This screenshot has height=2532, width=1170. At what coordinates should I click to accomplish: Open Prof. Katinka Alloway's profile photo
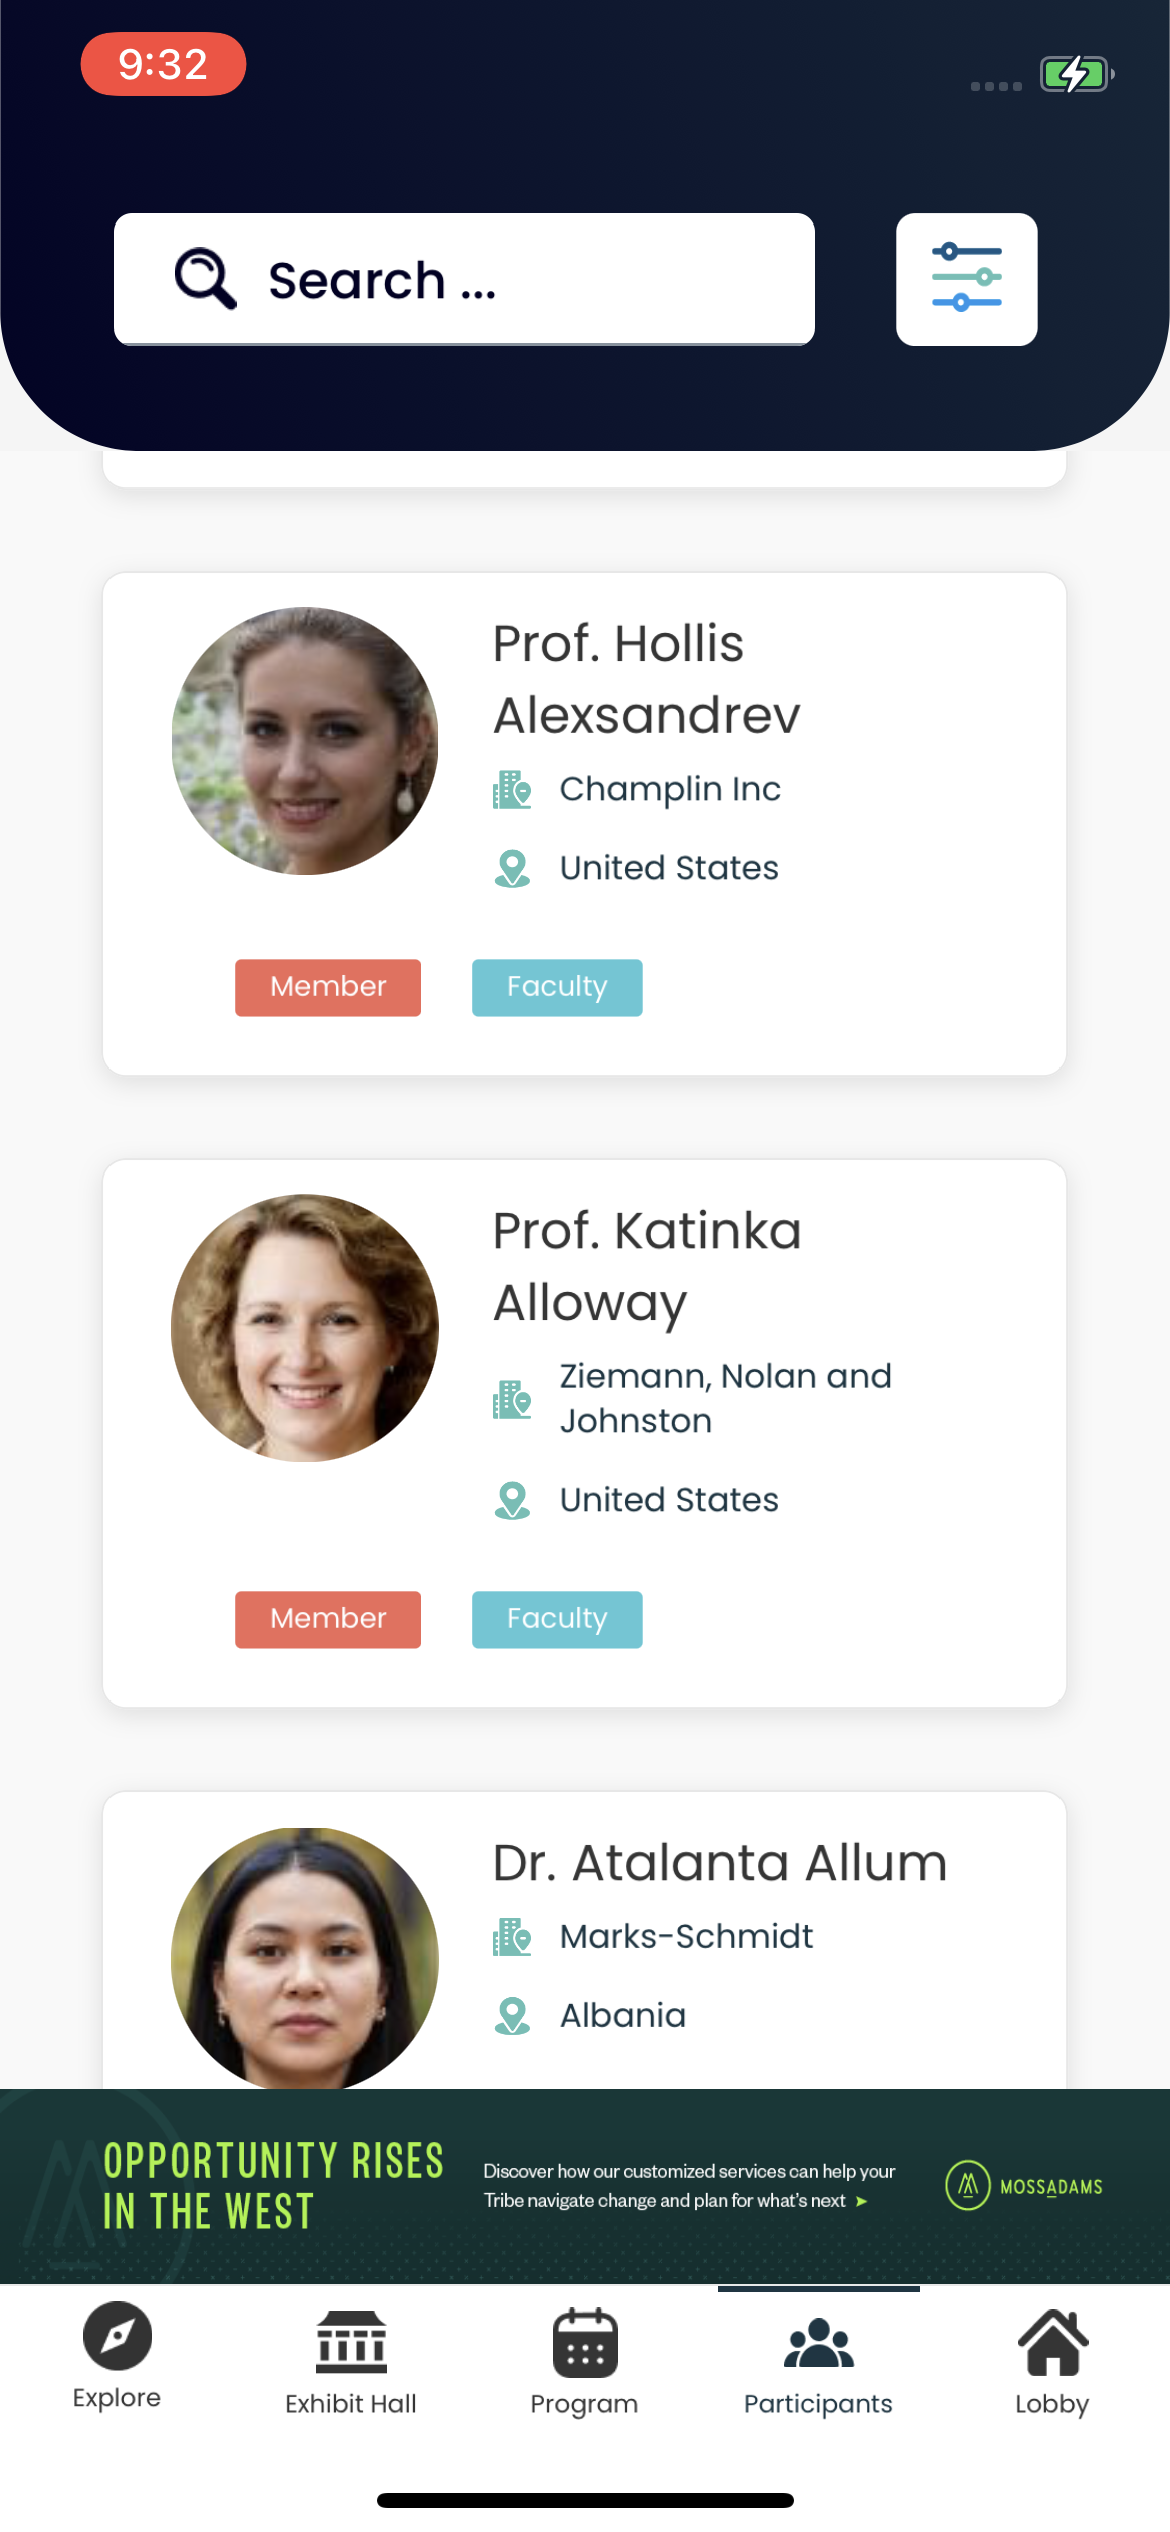pos(305,1328)
